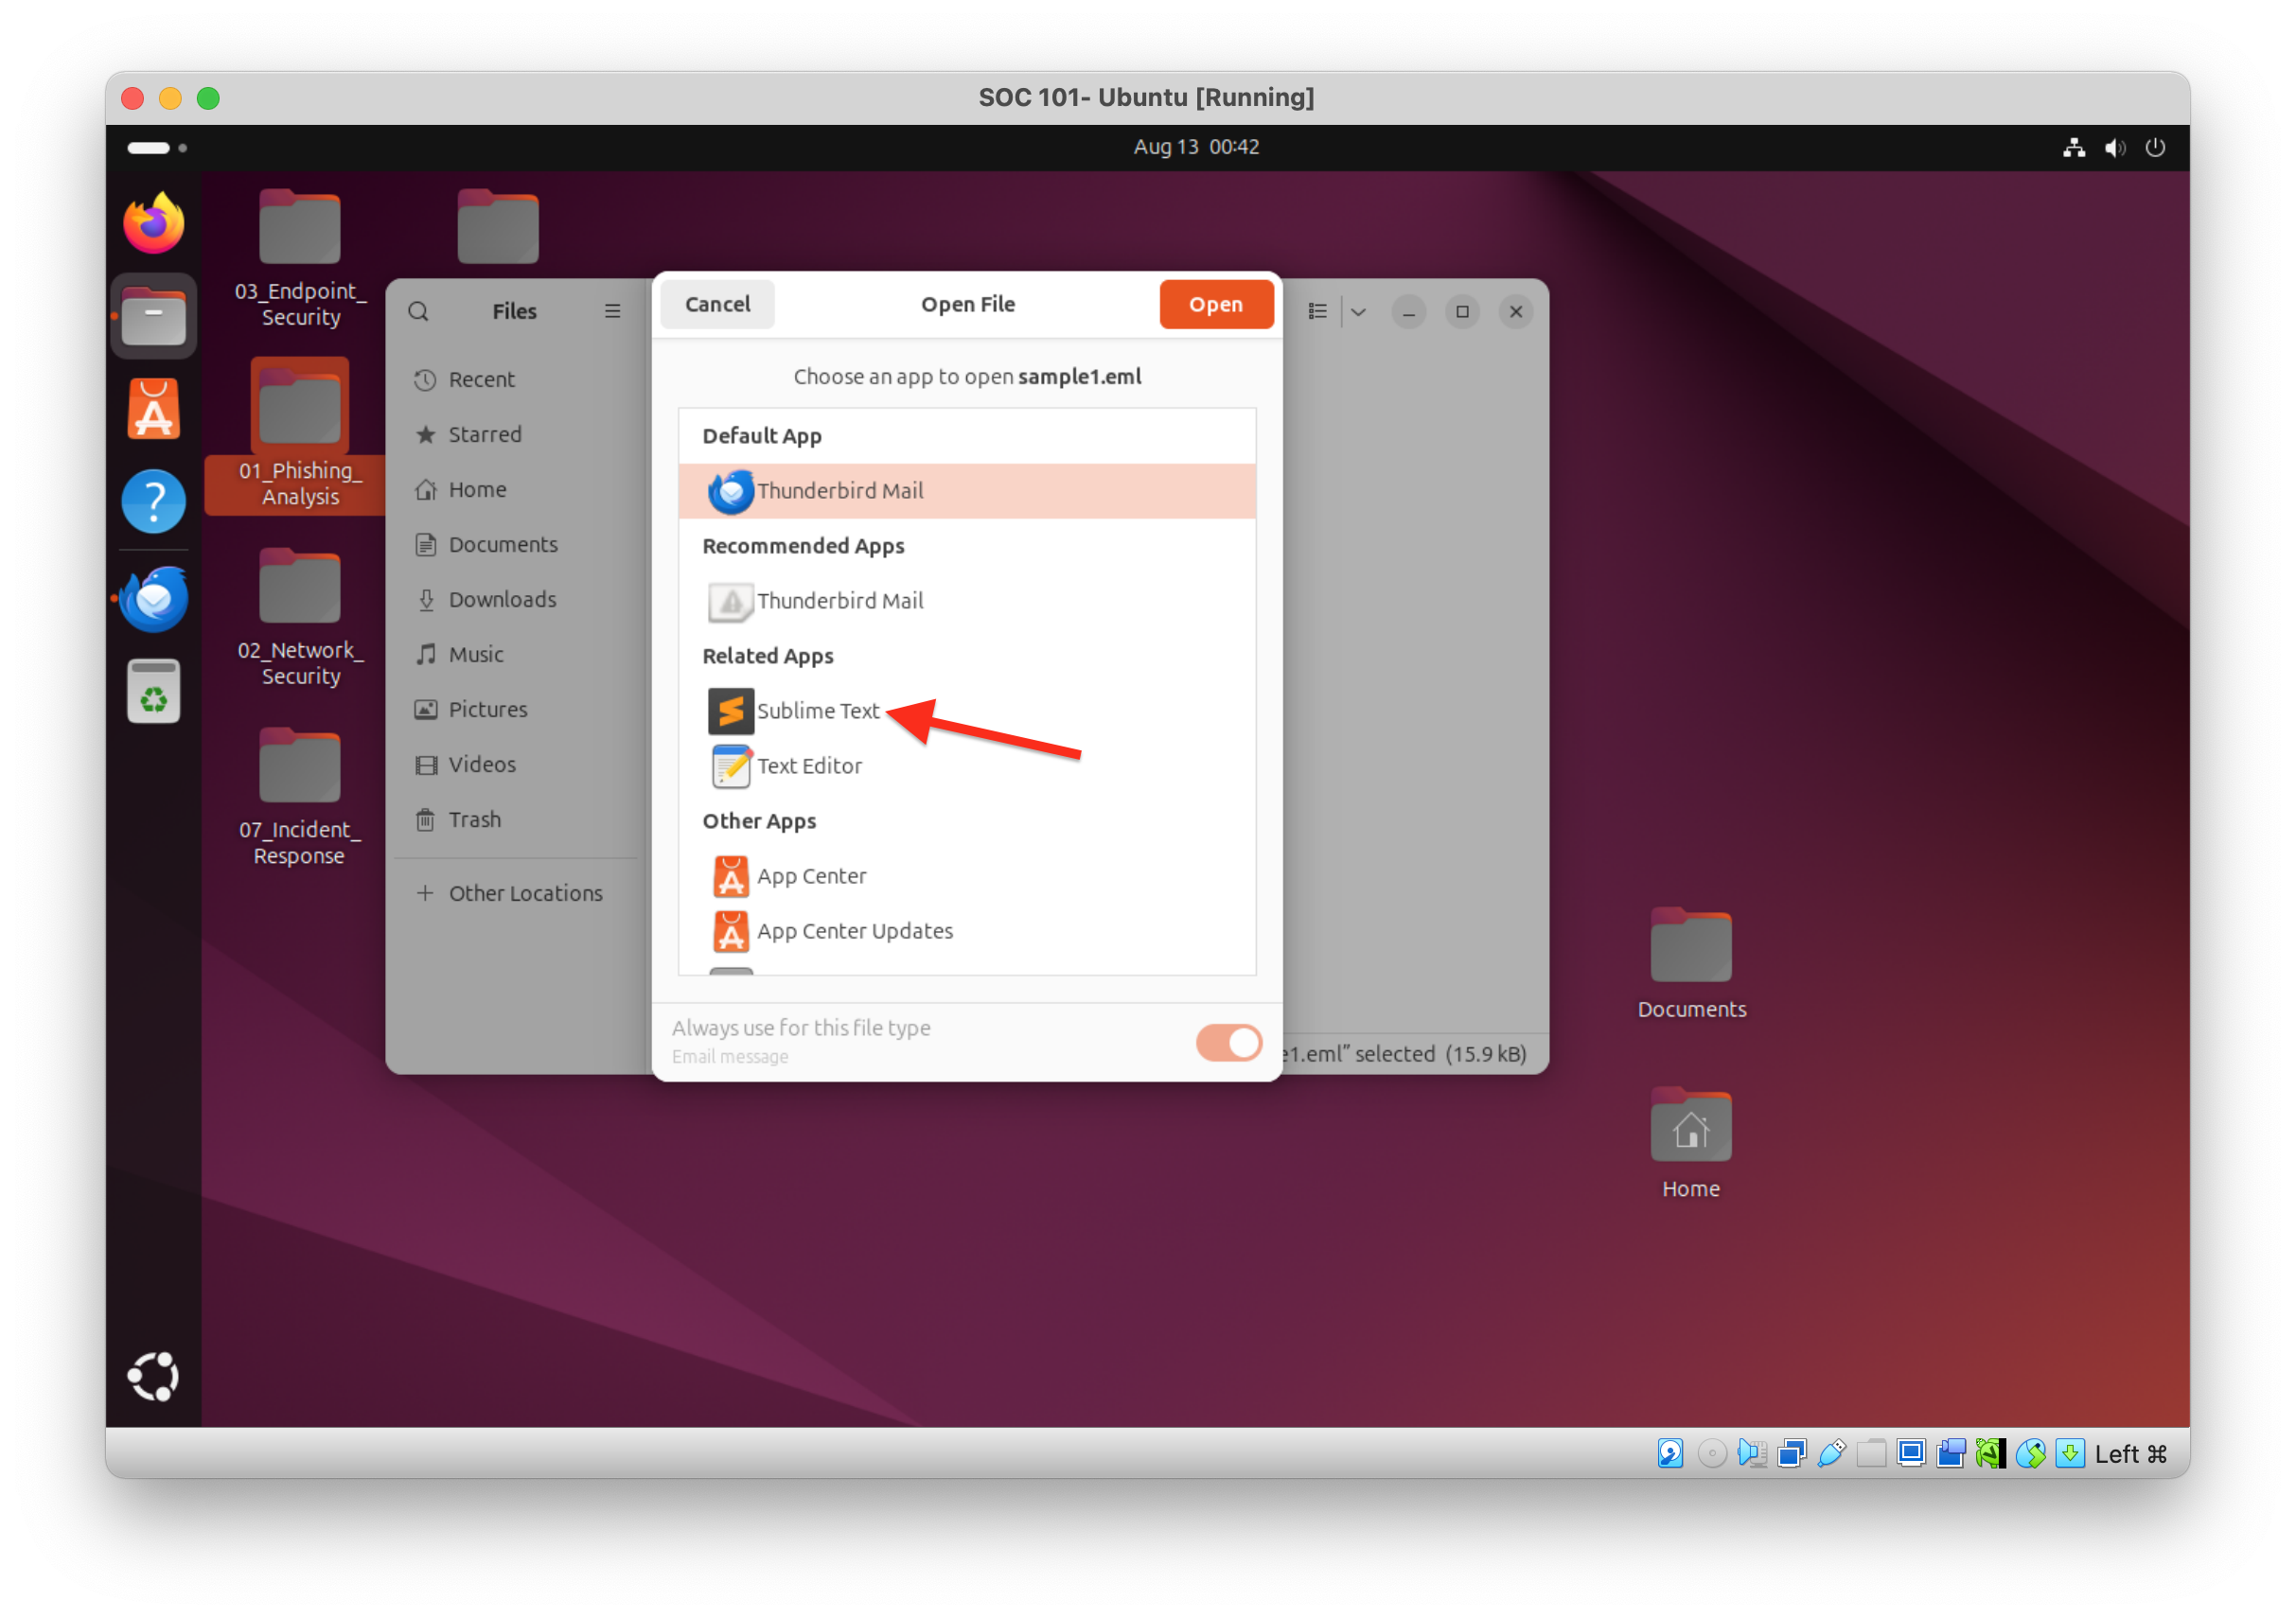Go to Downloads in Files sidebar
Viewport: 2296px width, 1618px height.
pyautogui.click(x=516, y=600)
